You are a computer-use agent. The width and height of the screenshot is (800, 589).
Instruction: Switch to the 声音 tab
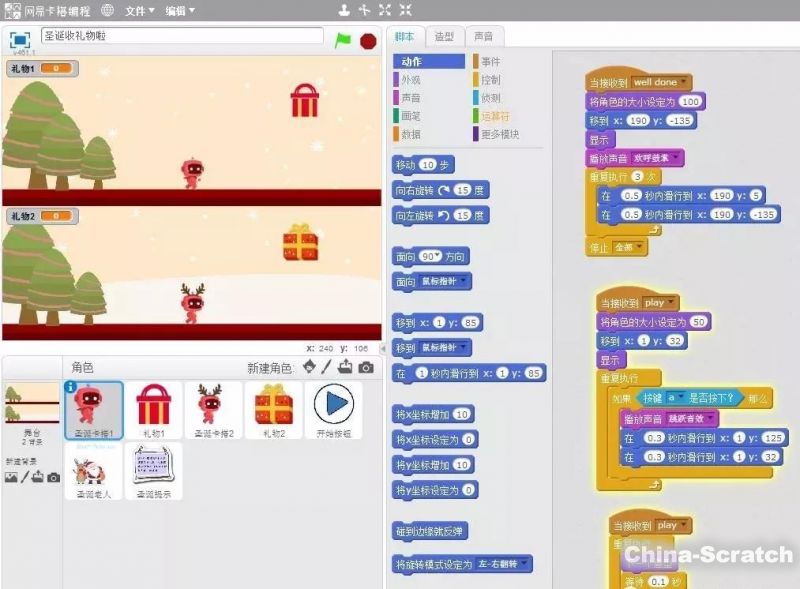484,36
